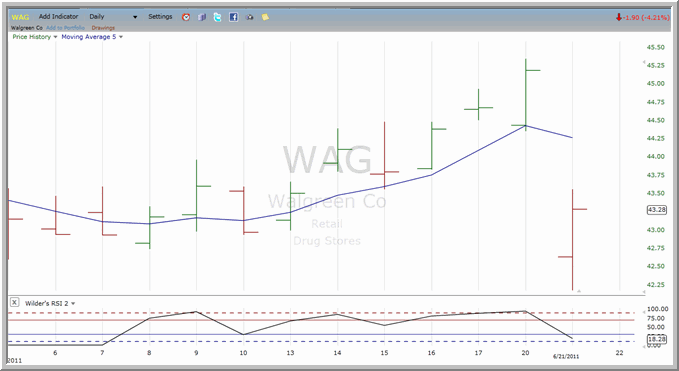Click the 45.00 price axis label
The height and width of the screenshot is (371, 679).
(656, 84)
